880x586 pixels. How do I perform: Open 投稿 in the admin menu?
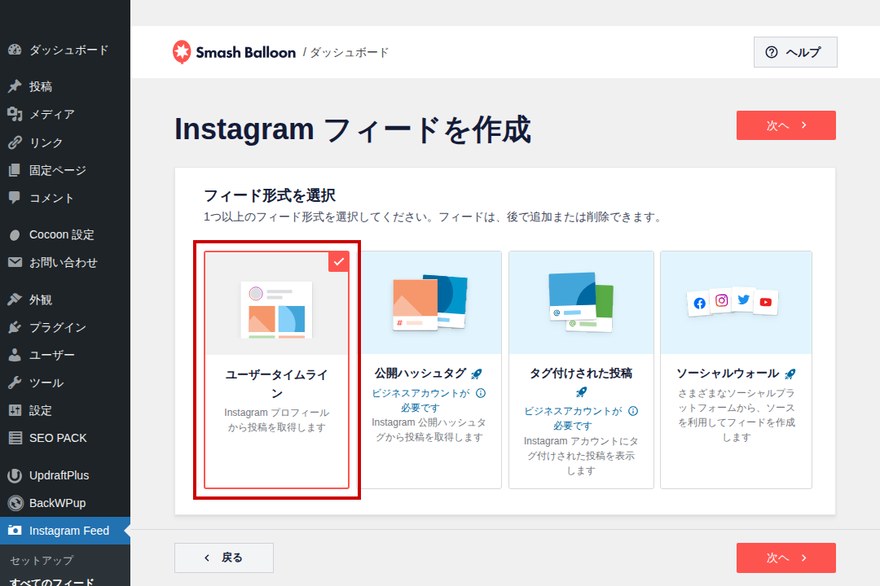65,86
